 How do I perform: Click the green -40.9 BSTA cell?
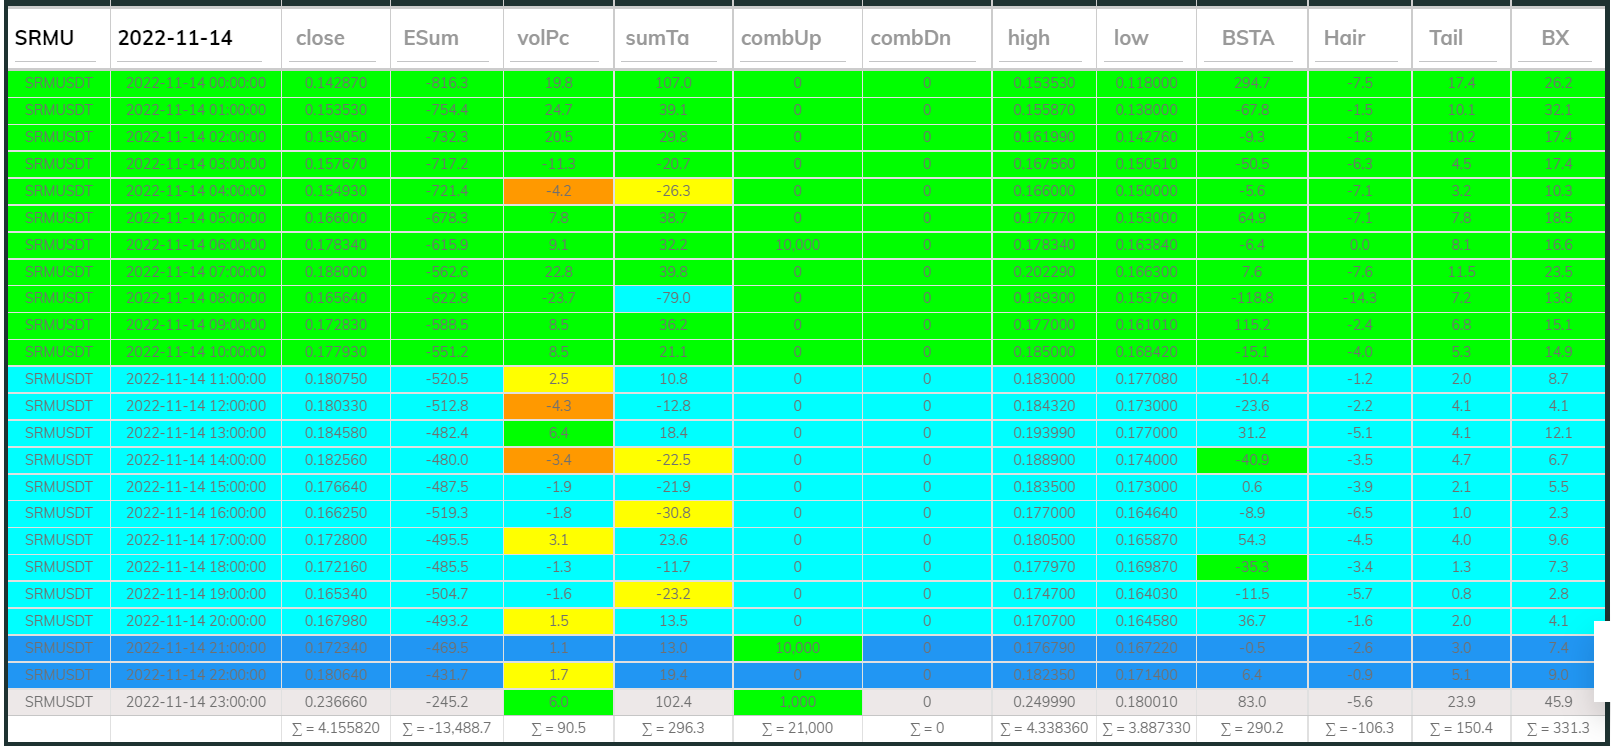point(1252,460)
